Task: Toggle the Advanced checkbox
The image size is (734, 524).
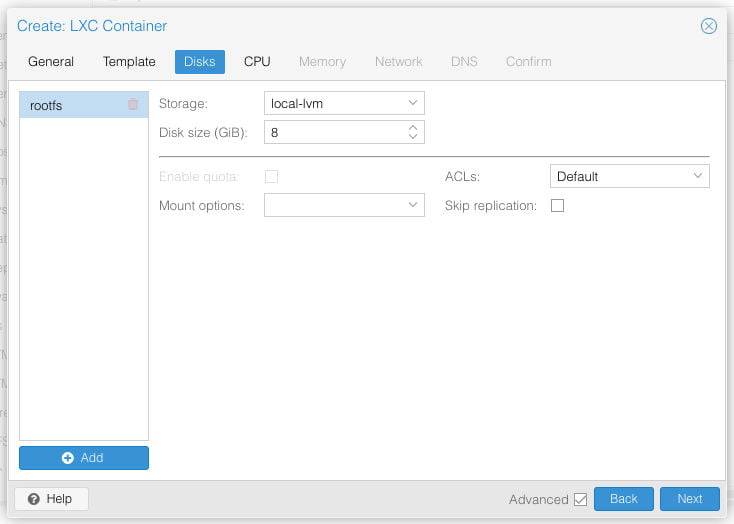Action: tap(580, 499)
